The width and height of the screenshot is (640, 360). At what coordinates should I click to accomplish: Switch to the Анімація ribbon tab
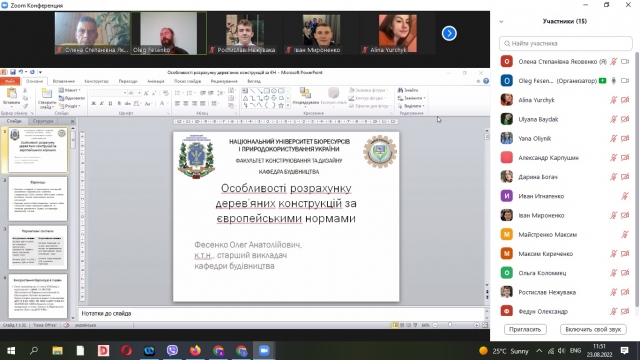pos(156,81)
